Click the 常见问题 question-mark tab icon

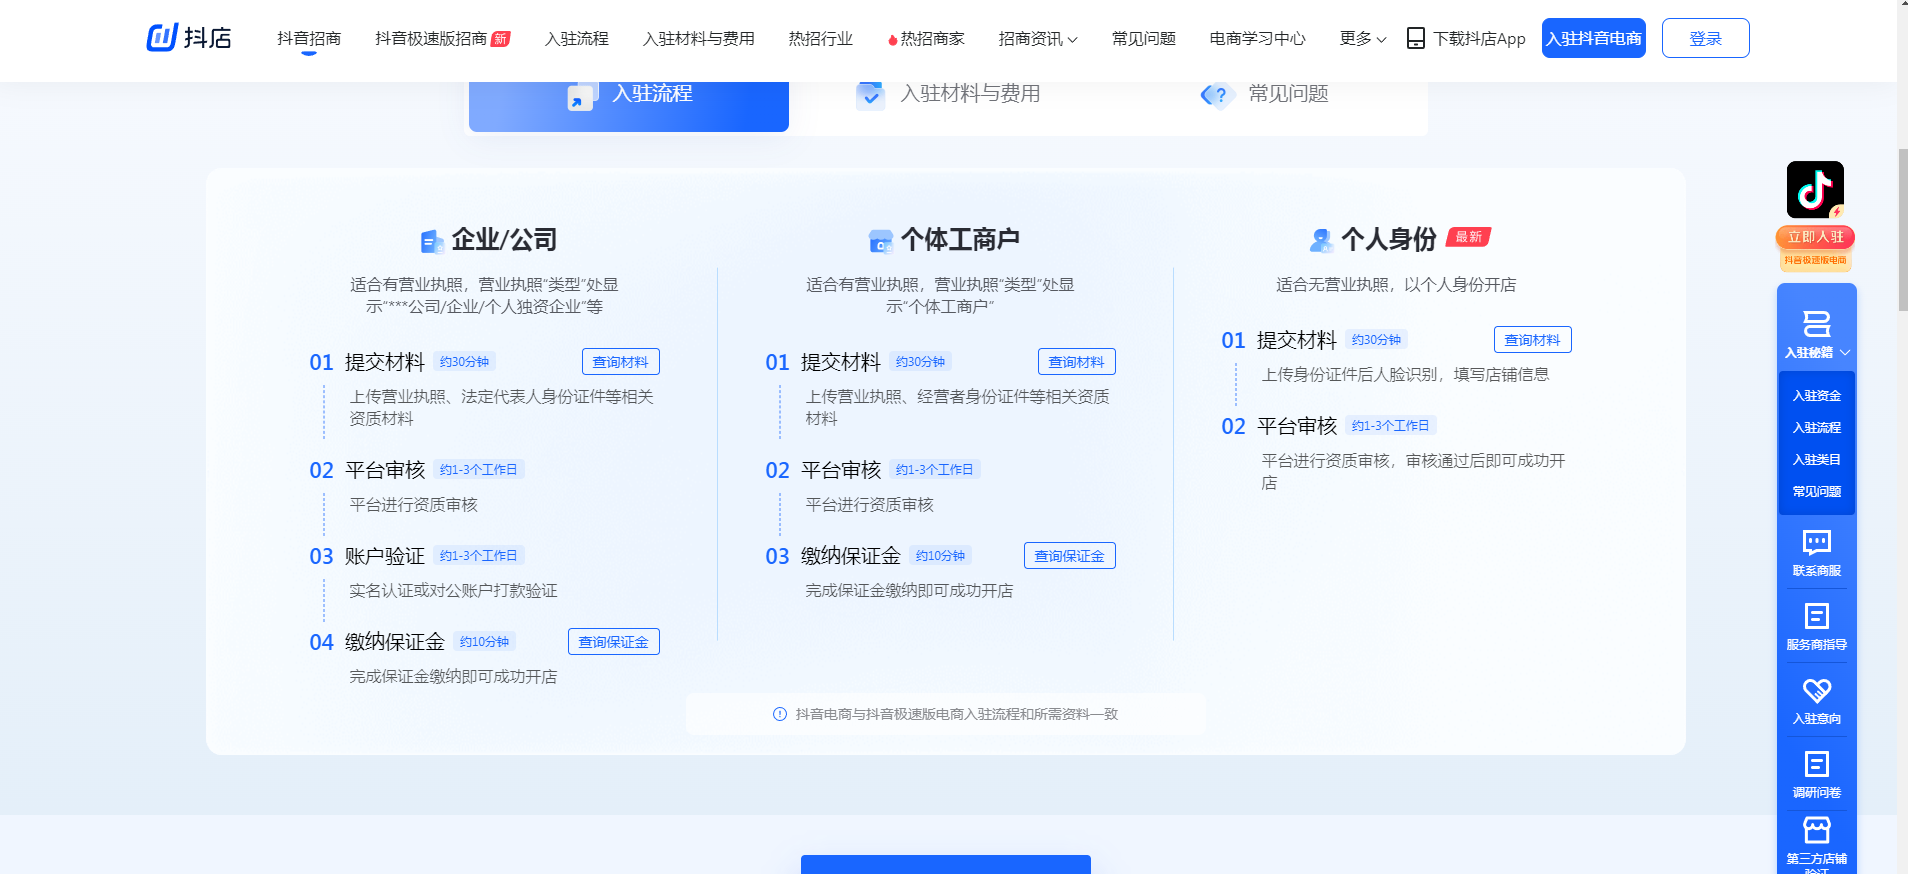pyautogui.click(x=1218, y=95)
